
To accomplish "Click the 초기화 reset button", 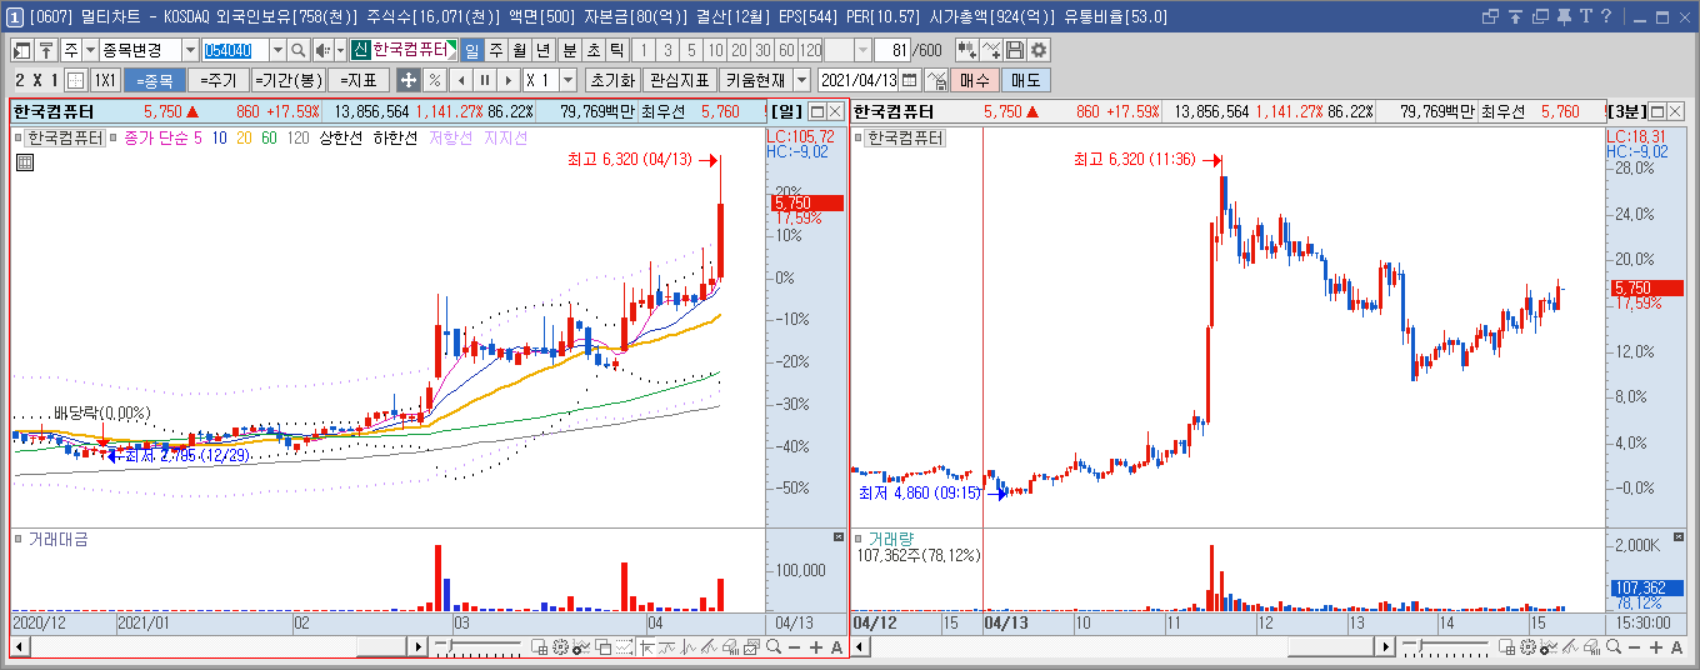I will tap(613, 81).
